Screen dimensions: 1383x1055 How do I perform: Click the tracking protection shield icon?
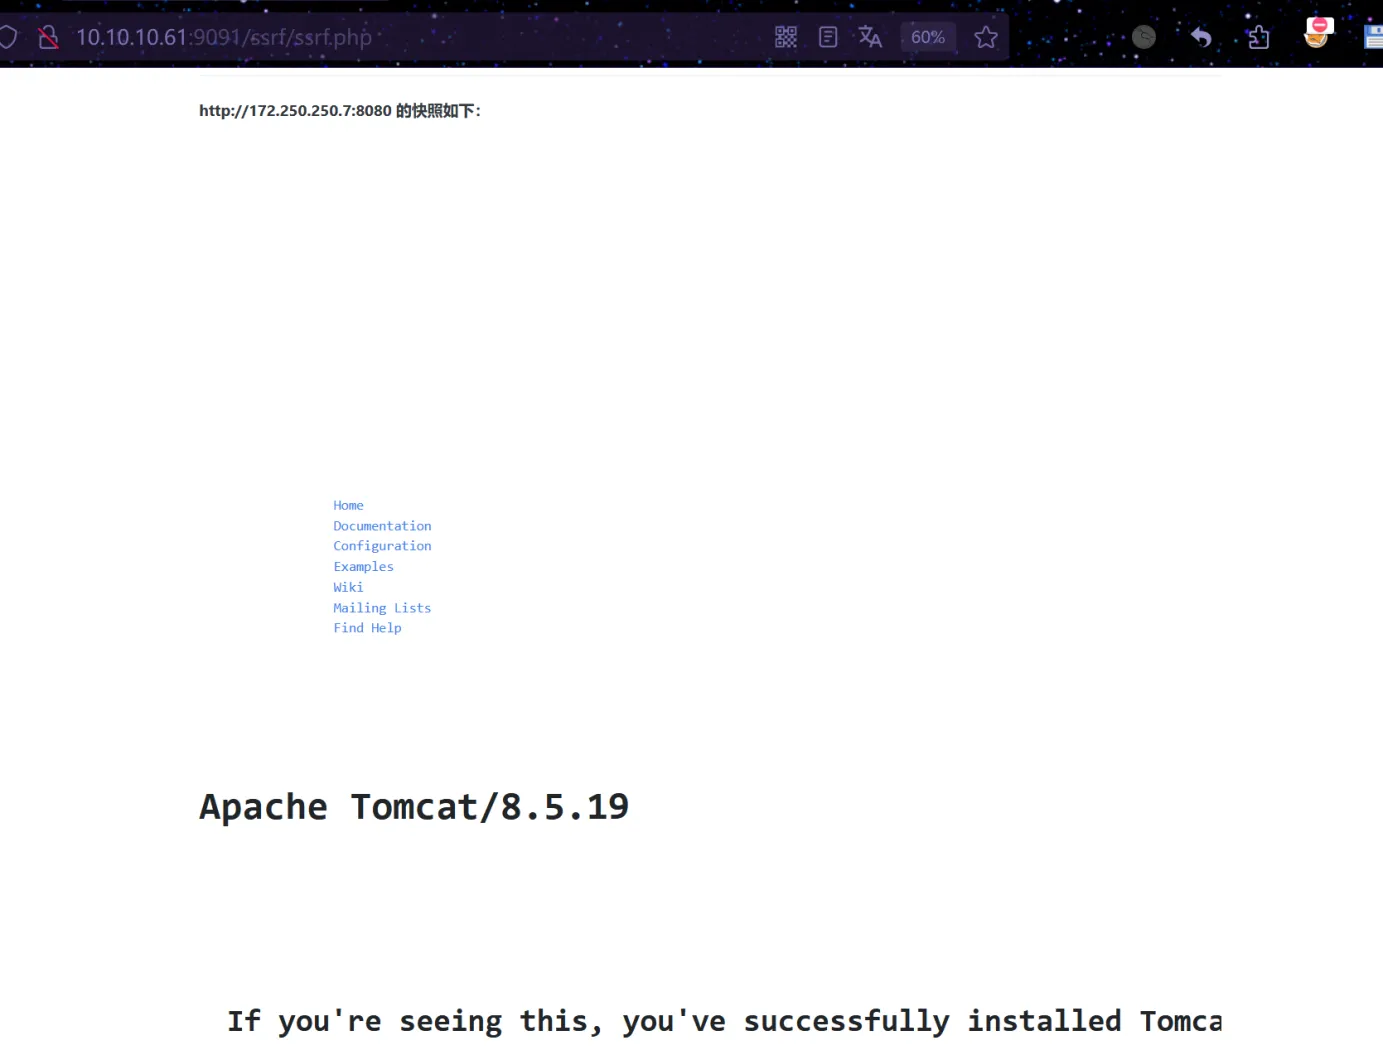tap(7, 38)
